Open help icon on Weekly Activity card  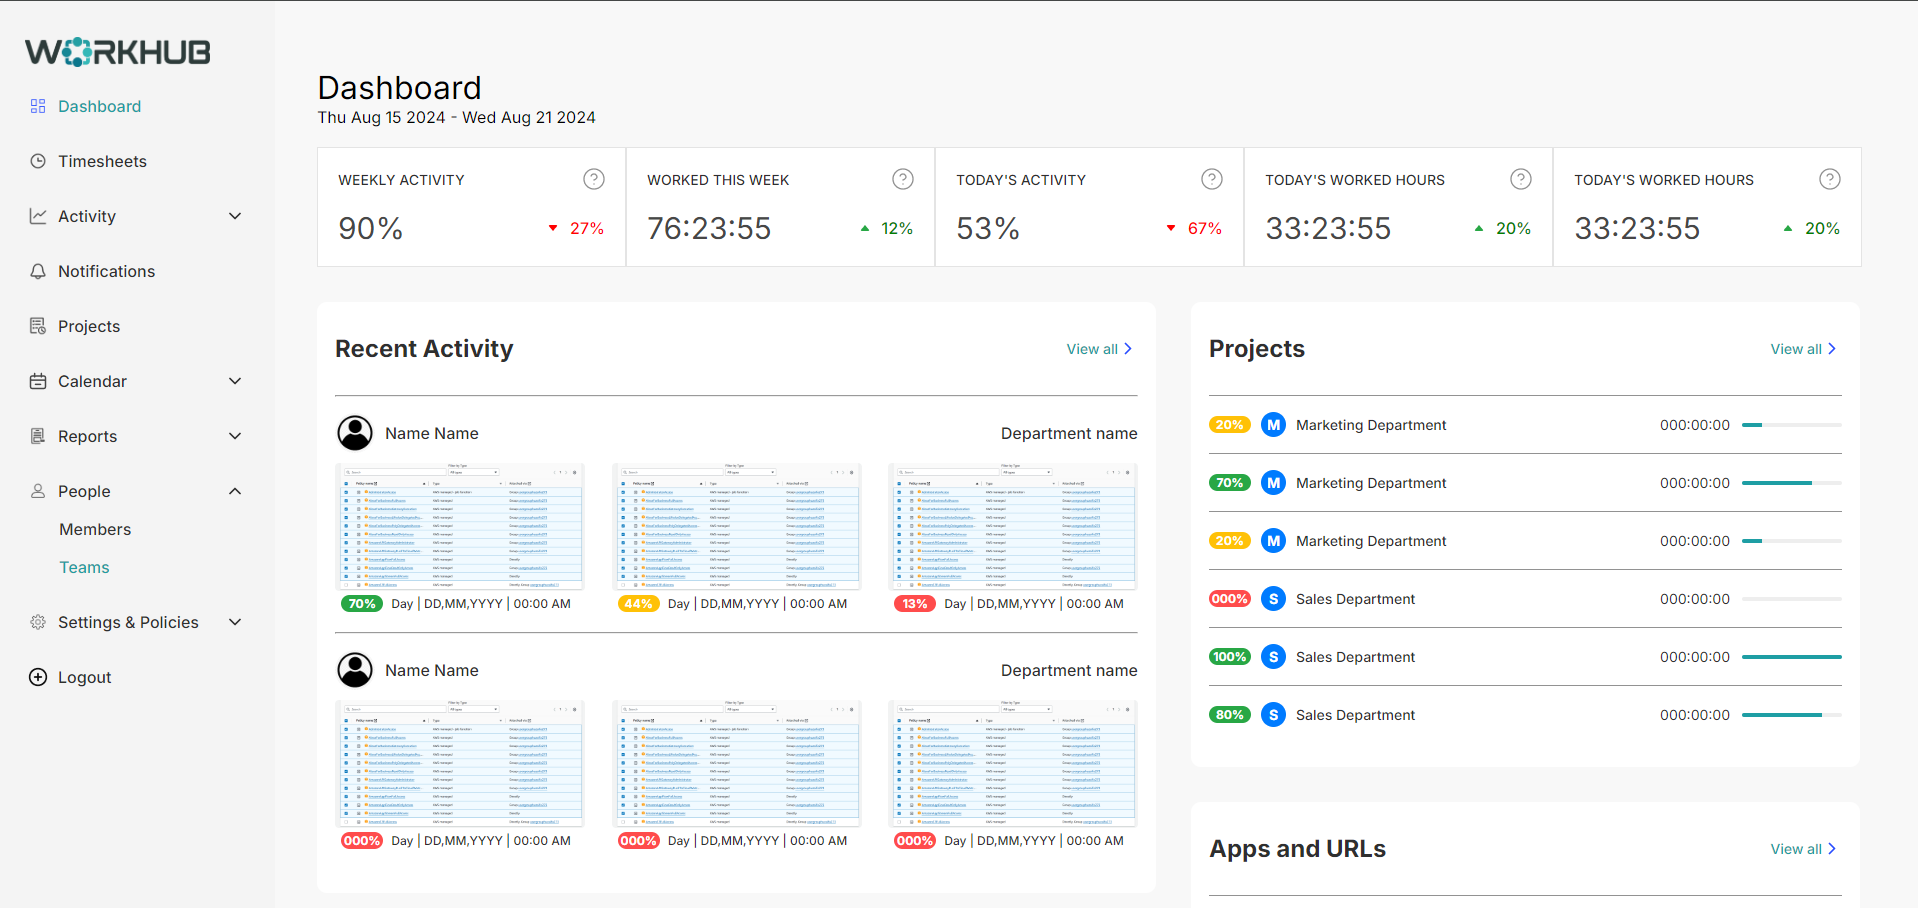click(x=594, y=179)
